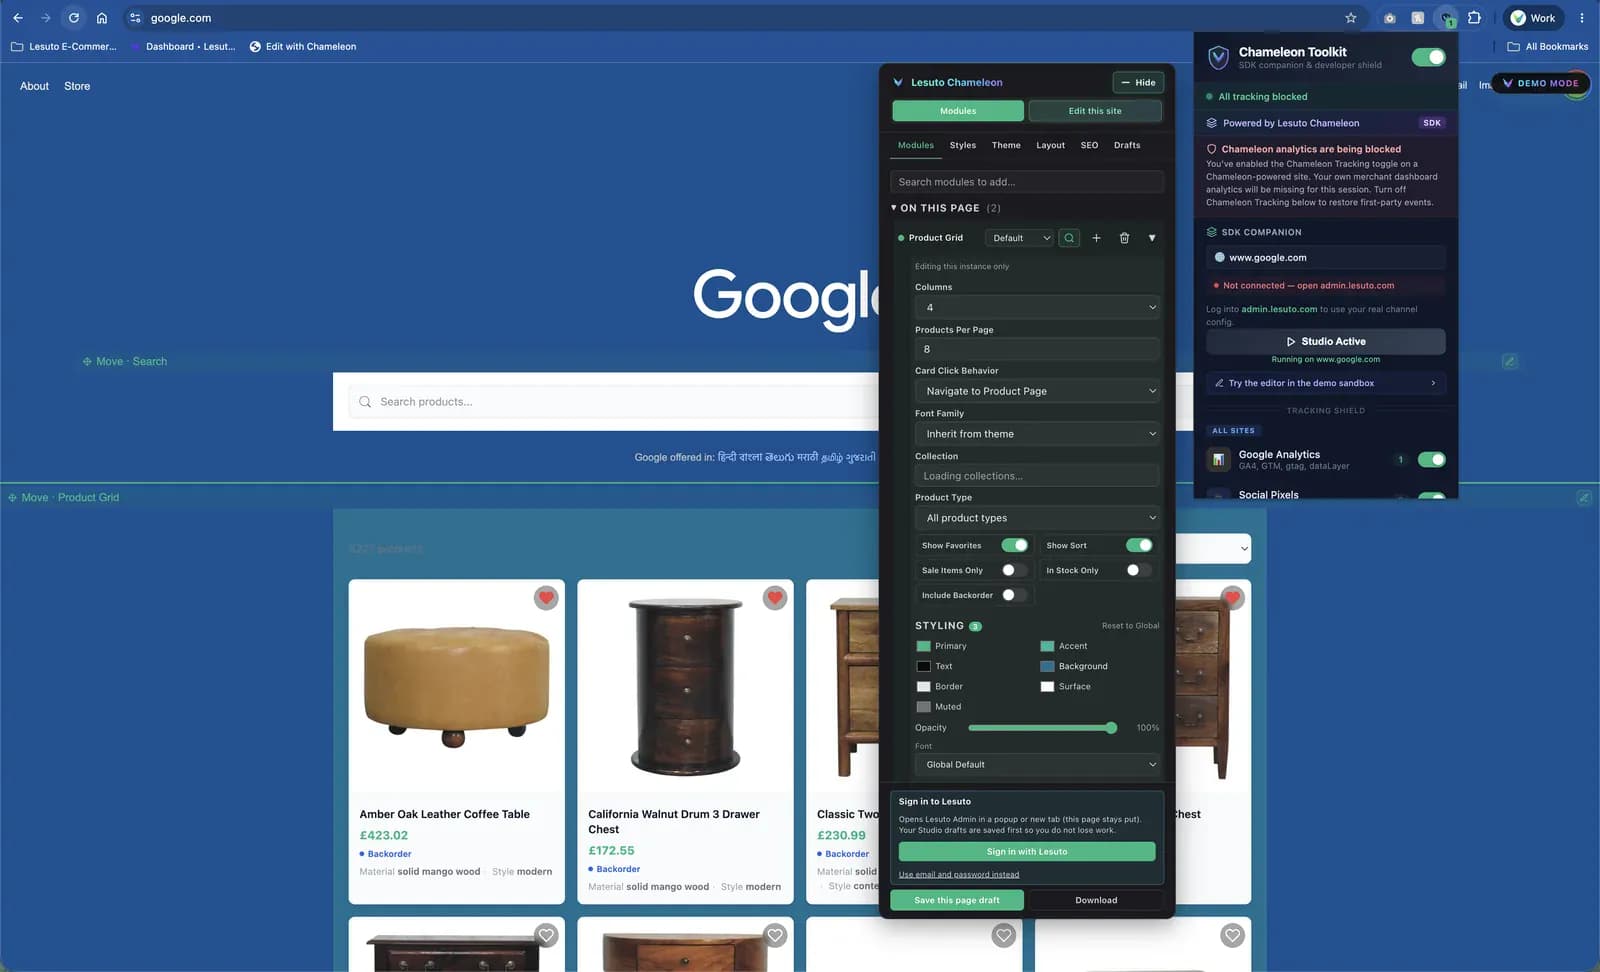1600x972 pixels.
Task: Click Sign in with Lesuto button
Action: click(1027, 852)
